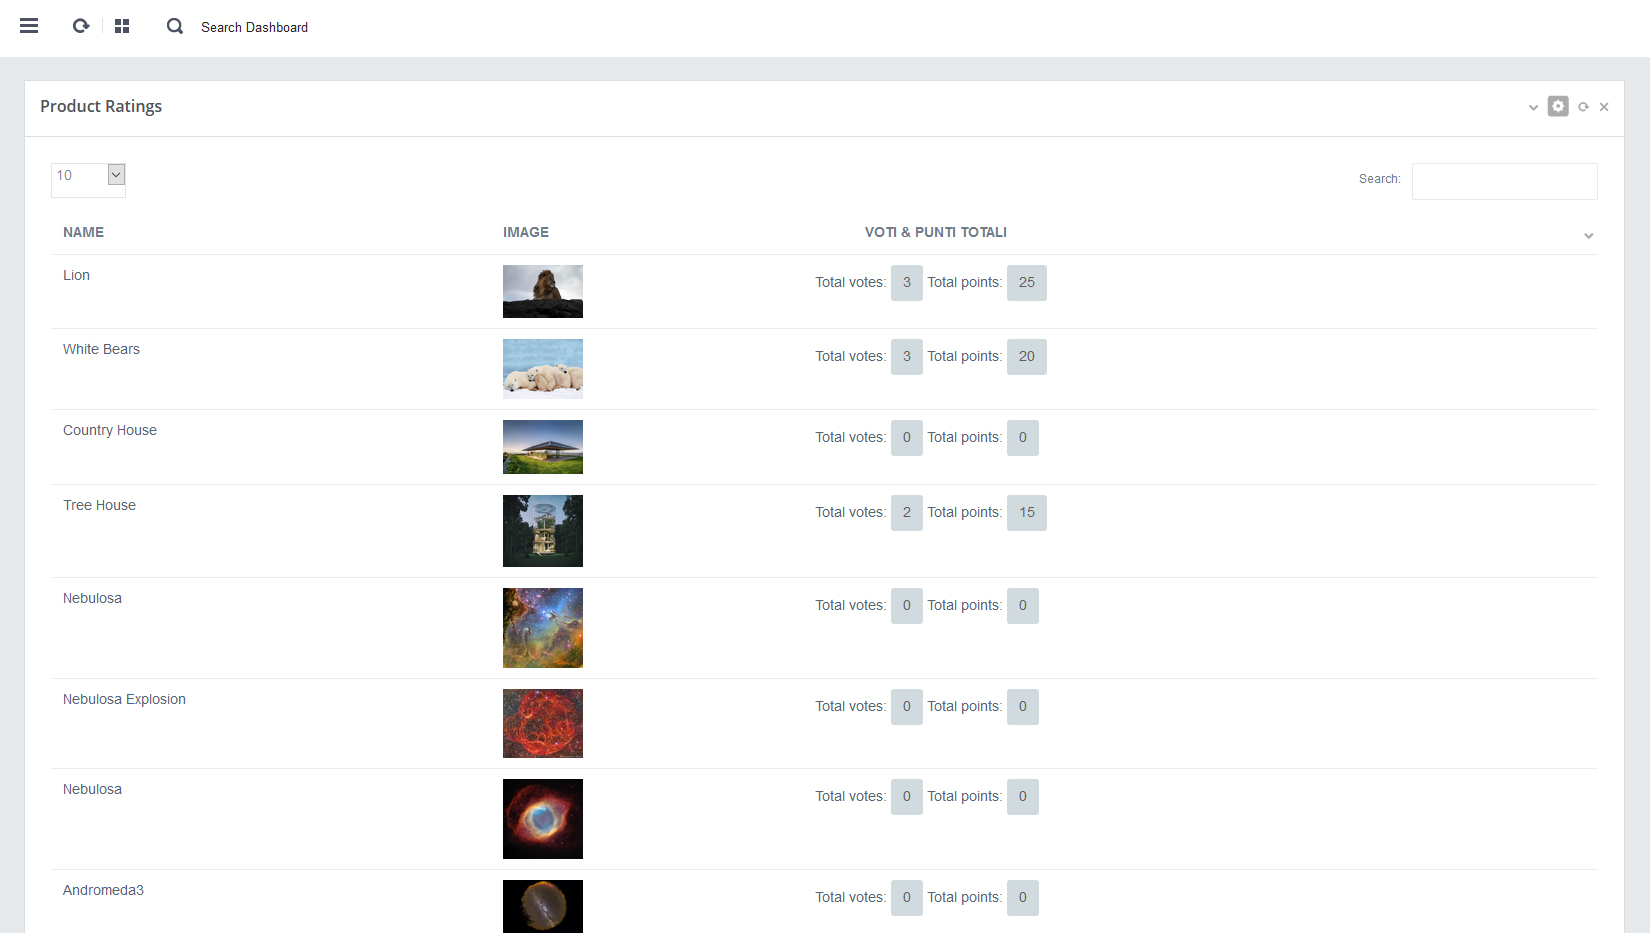Open the rows-per-page dropdown showing 10
The image size is (1650, 933).
click(88, 176)
